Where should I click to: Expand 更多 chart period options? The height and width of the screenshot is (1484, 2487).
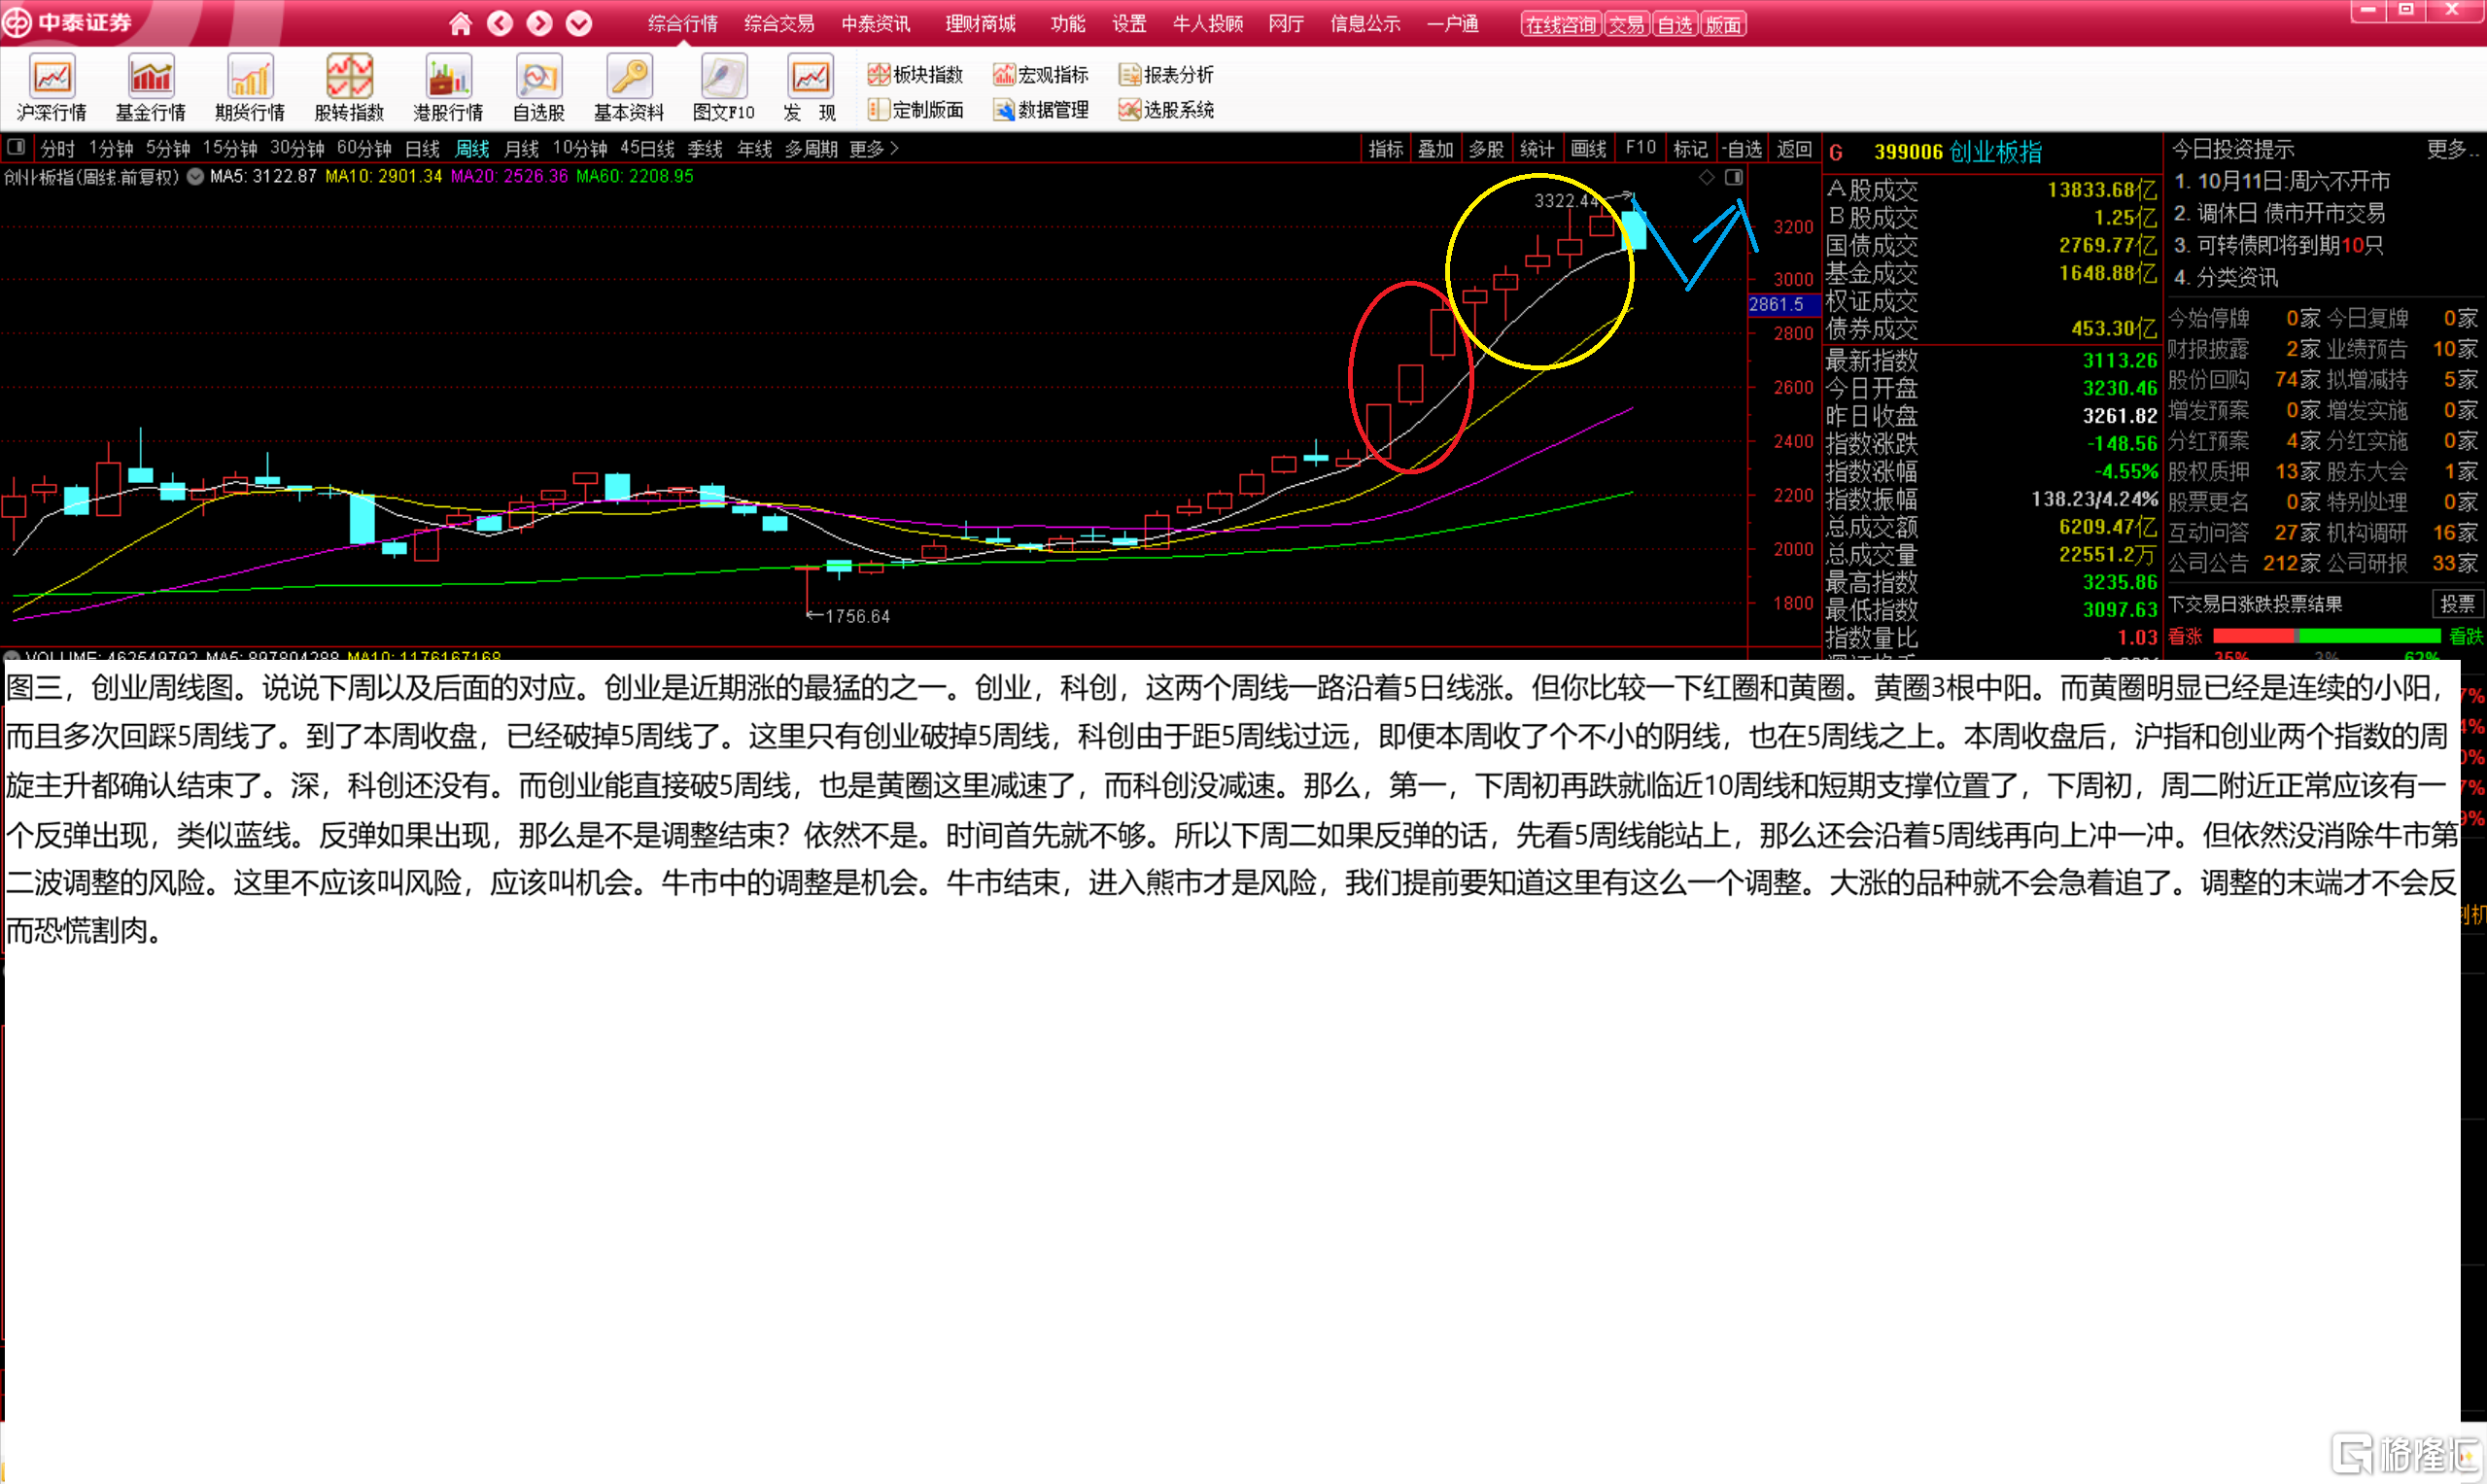[x=874, y=149]
